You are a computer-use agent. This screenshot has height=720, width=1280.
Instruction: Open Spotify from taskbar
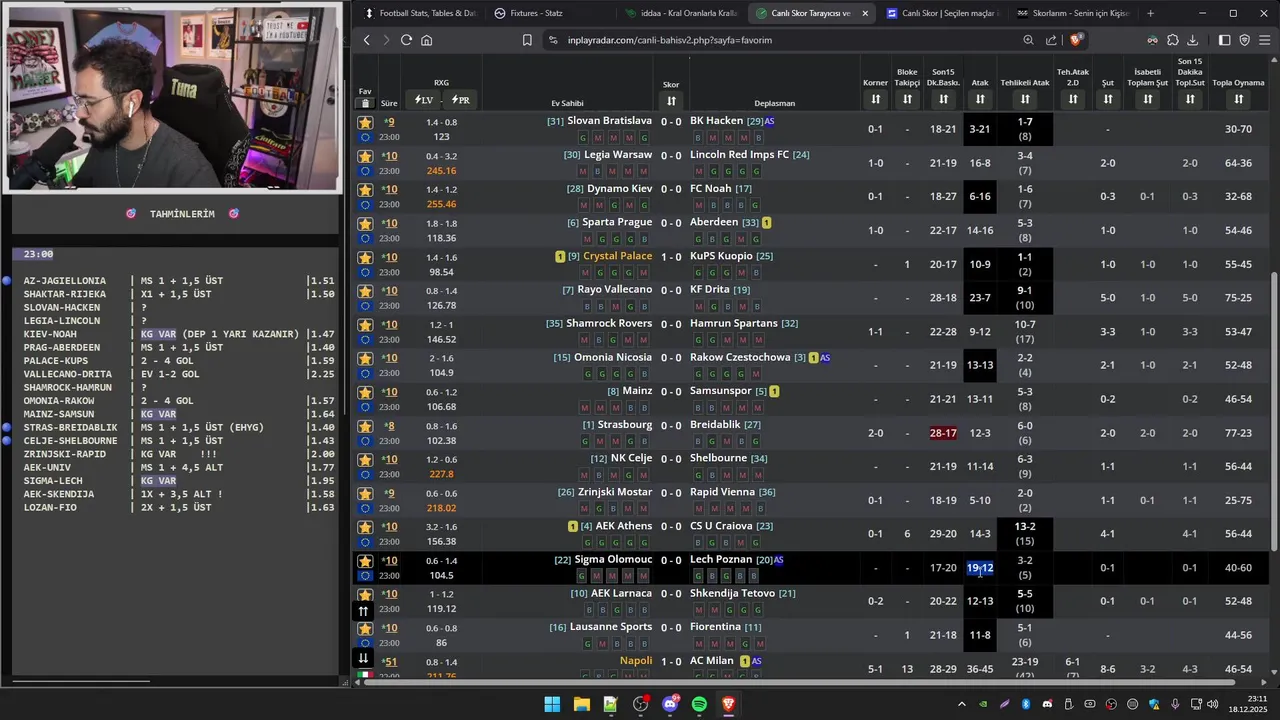click(x=699, y=704)
